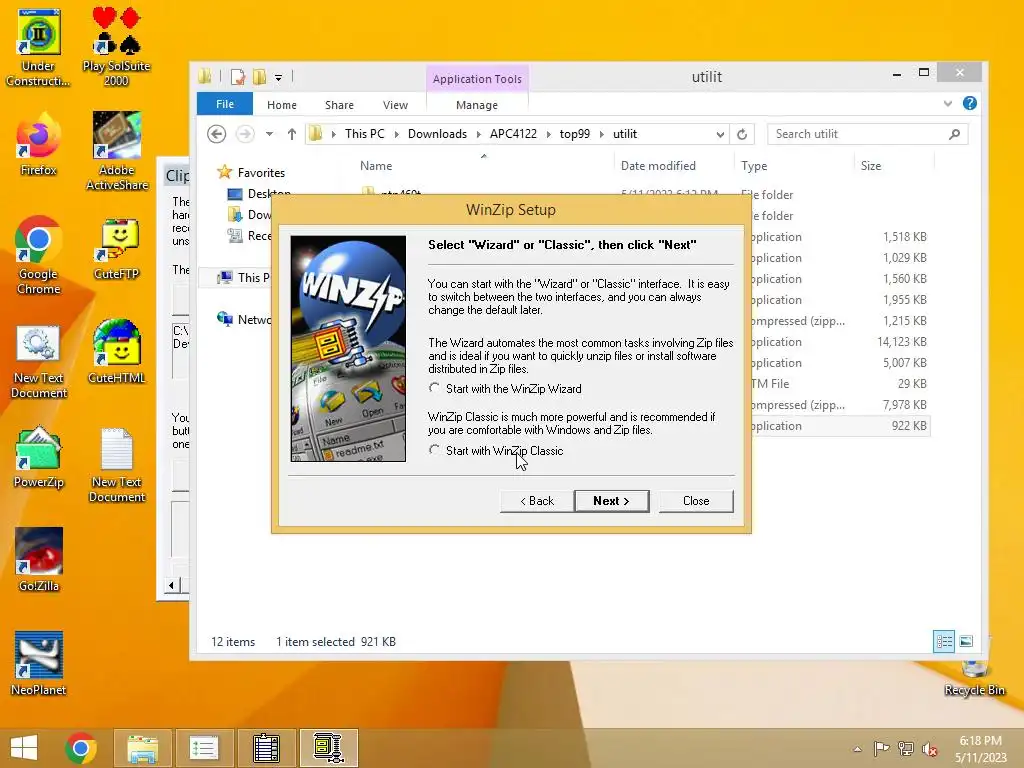The image size is (1024, 768).
Task: Expand the arrow after Downloads breadcrumb
Action: click(x=478, y=134)
